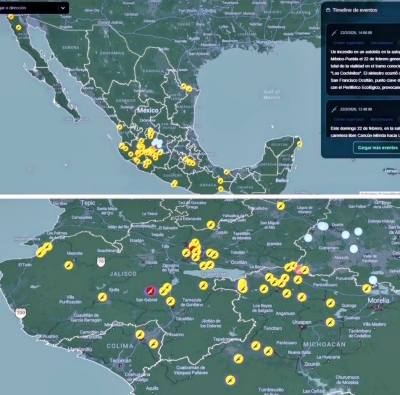400x395 pixels.
Task: Click the México country label on upper map
Action: pos(148,110)
